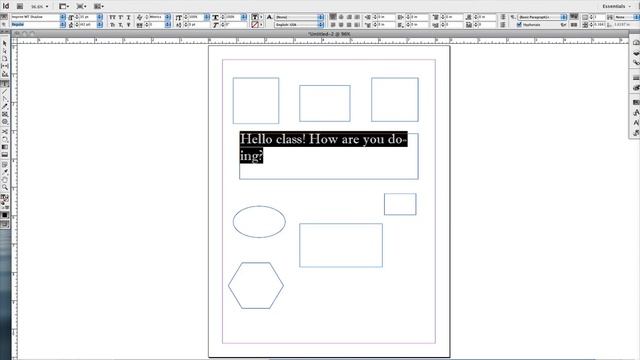Toggle Underline formatting
The image size is (640, 360).
129,17
